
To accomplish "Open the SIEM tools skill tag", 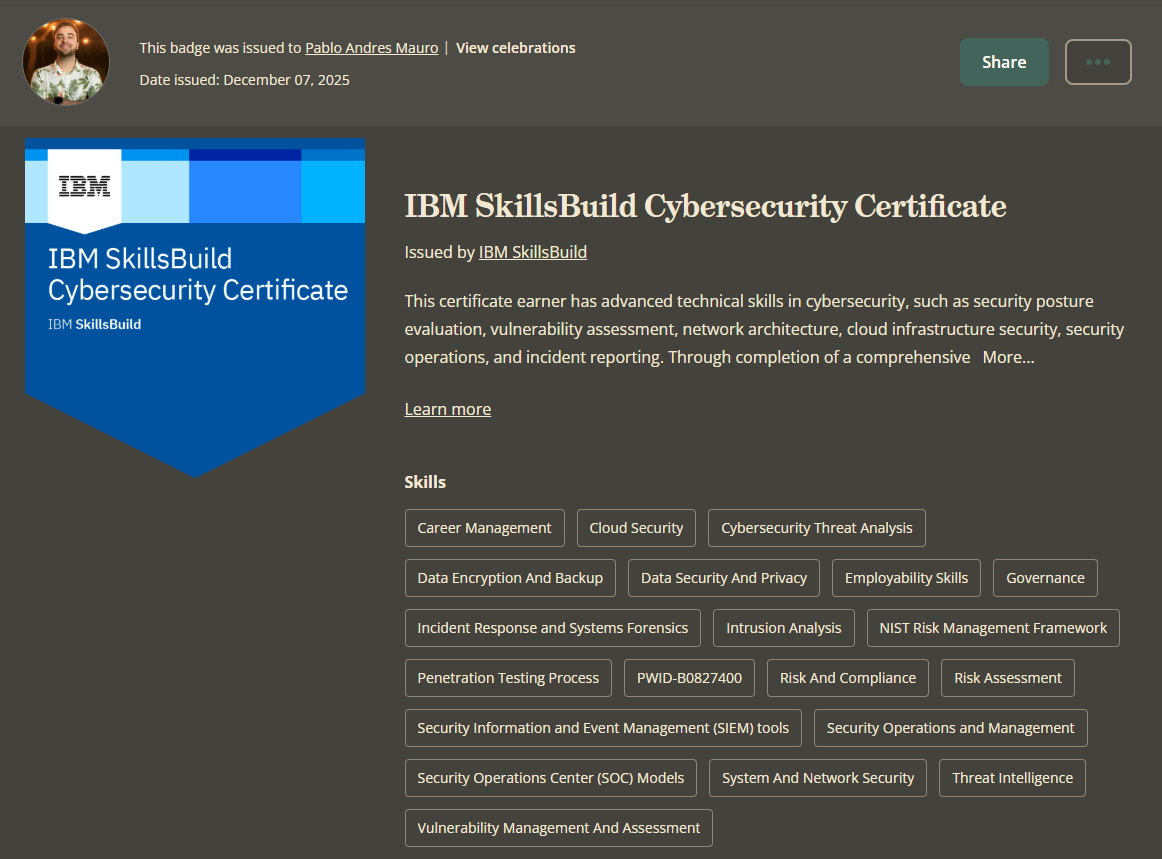I will tap(603, 728).
